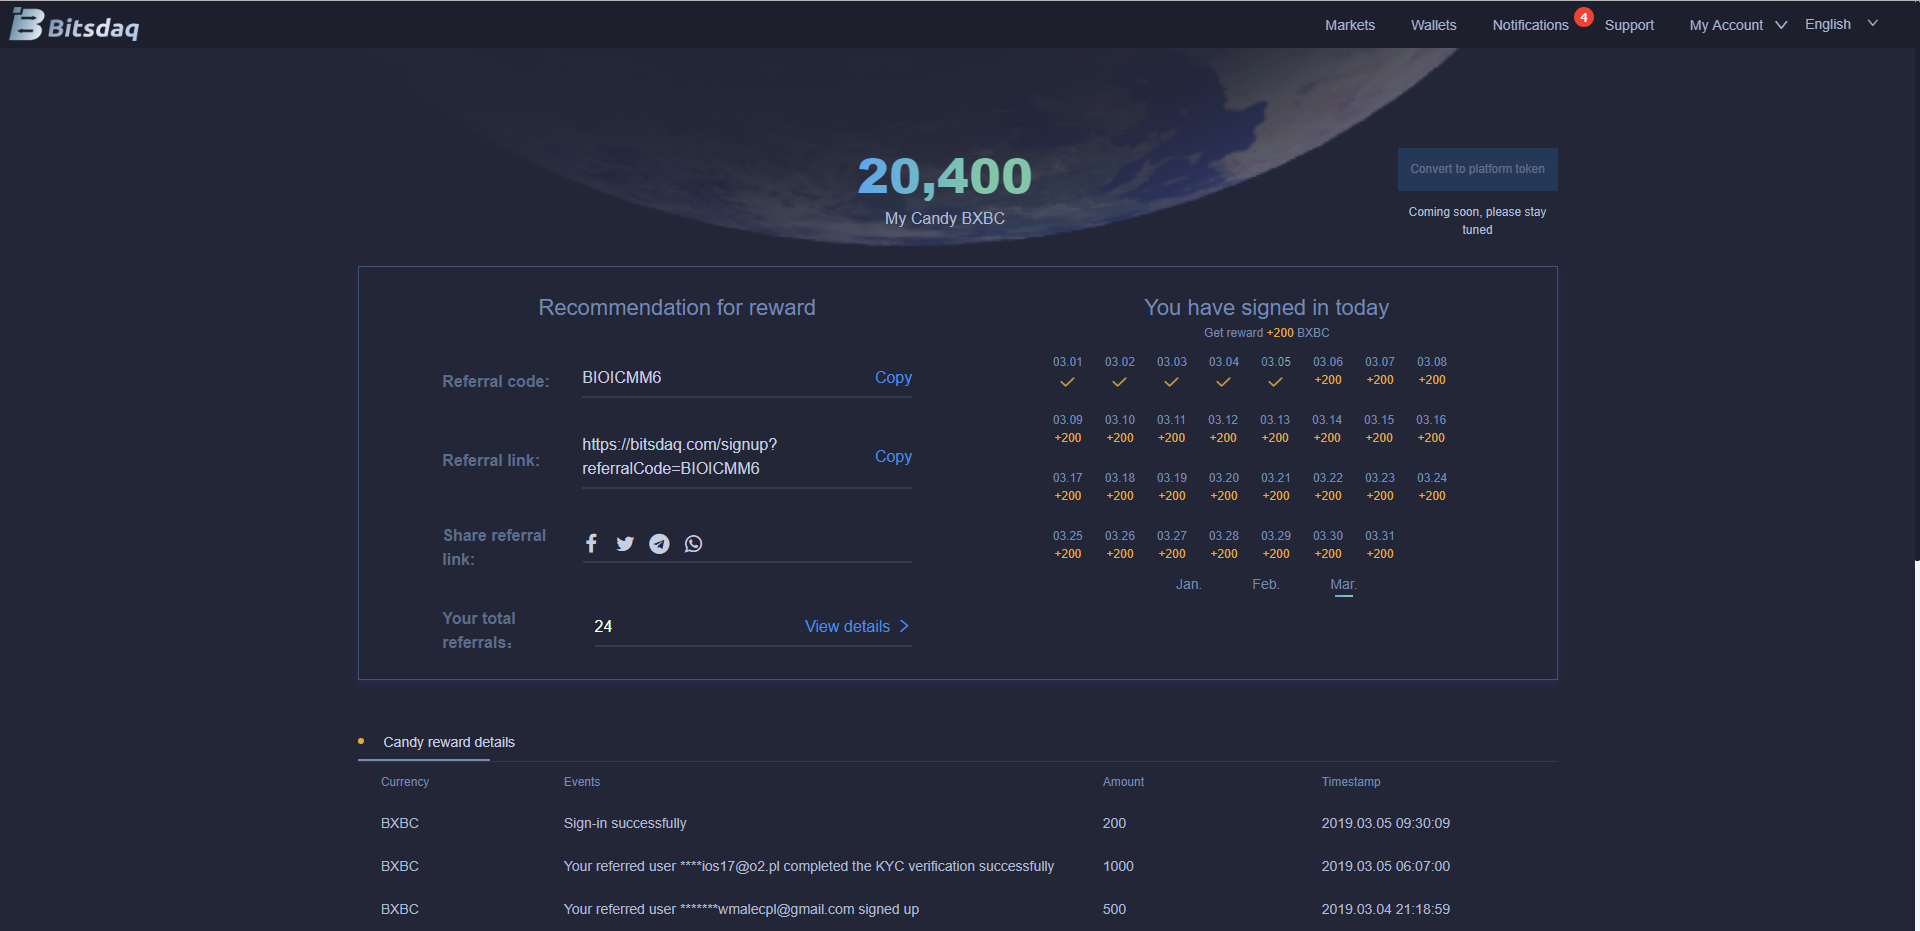Click the 03.17 calendar day

click(x=1068, y=487)
